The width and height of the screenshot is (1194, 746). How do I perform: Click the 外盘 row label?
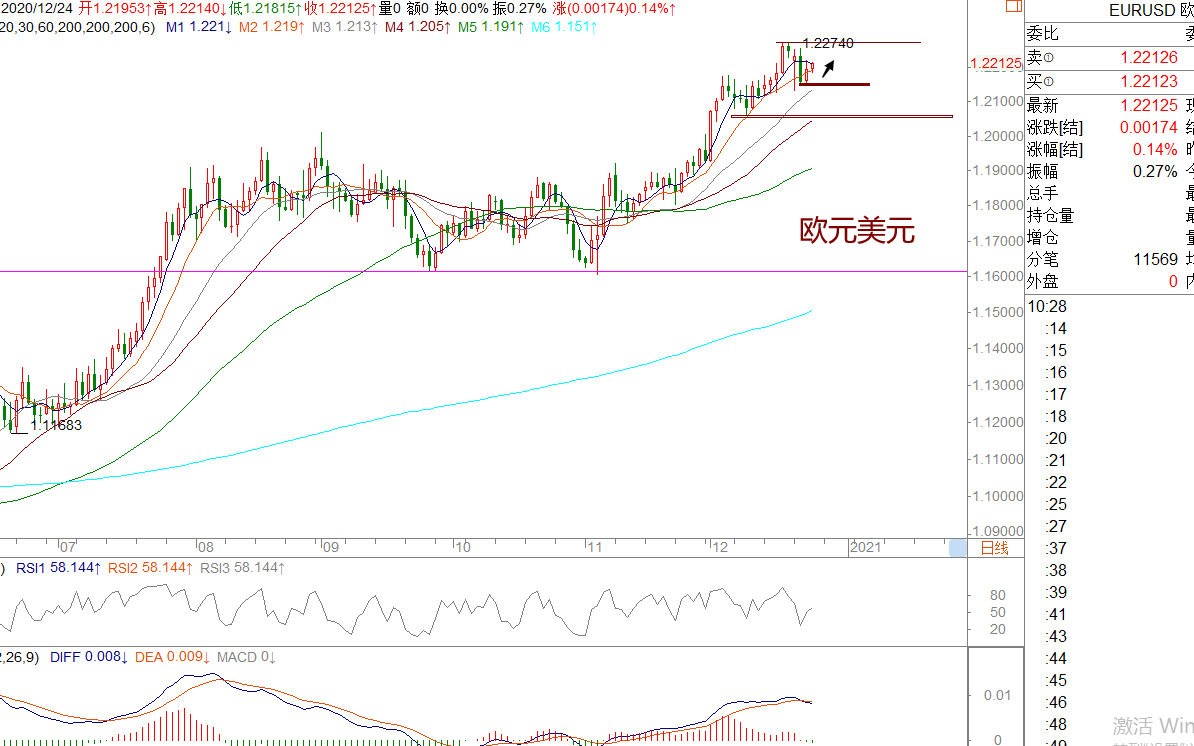[1042, 282]
